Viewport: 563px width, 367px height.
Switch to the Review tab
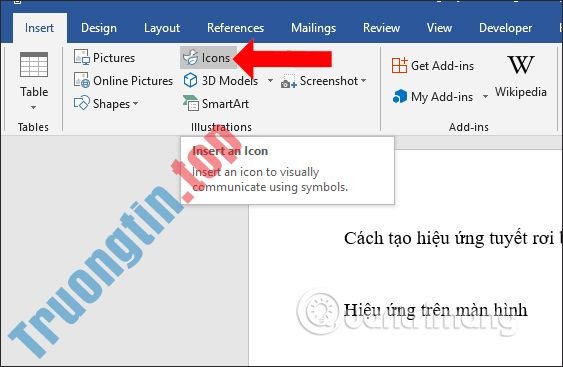point(381,28)
